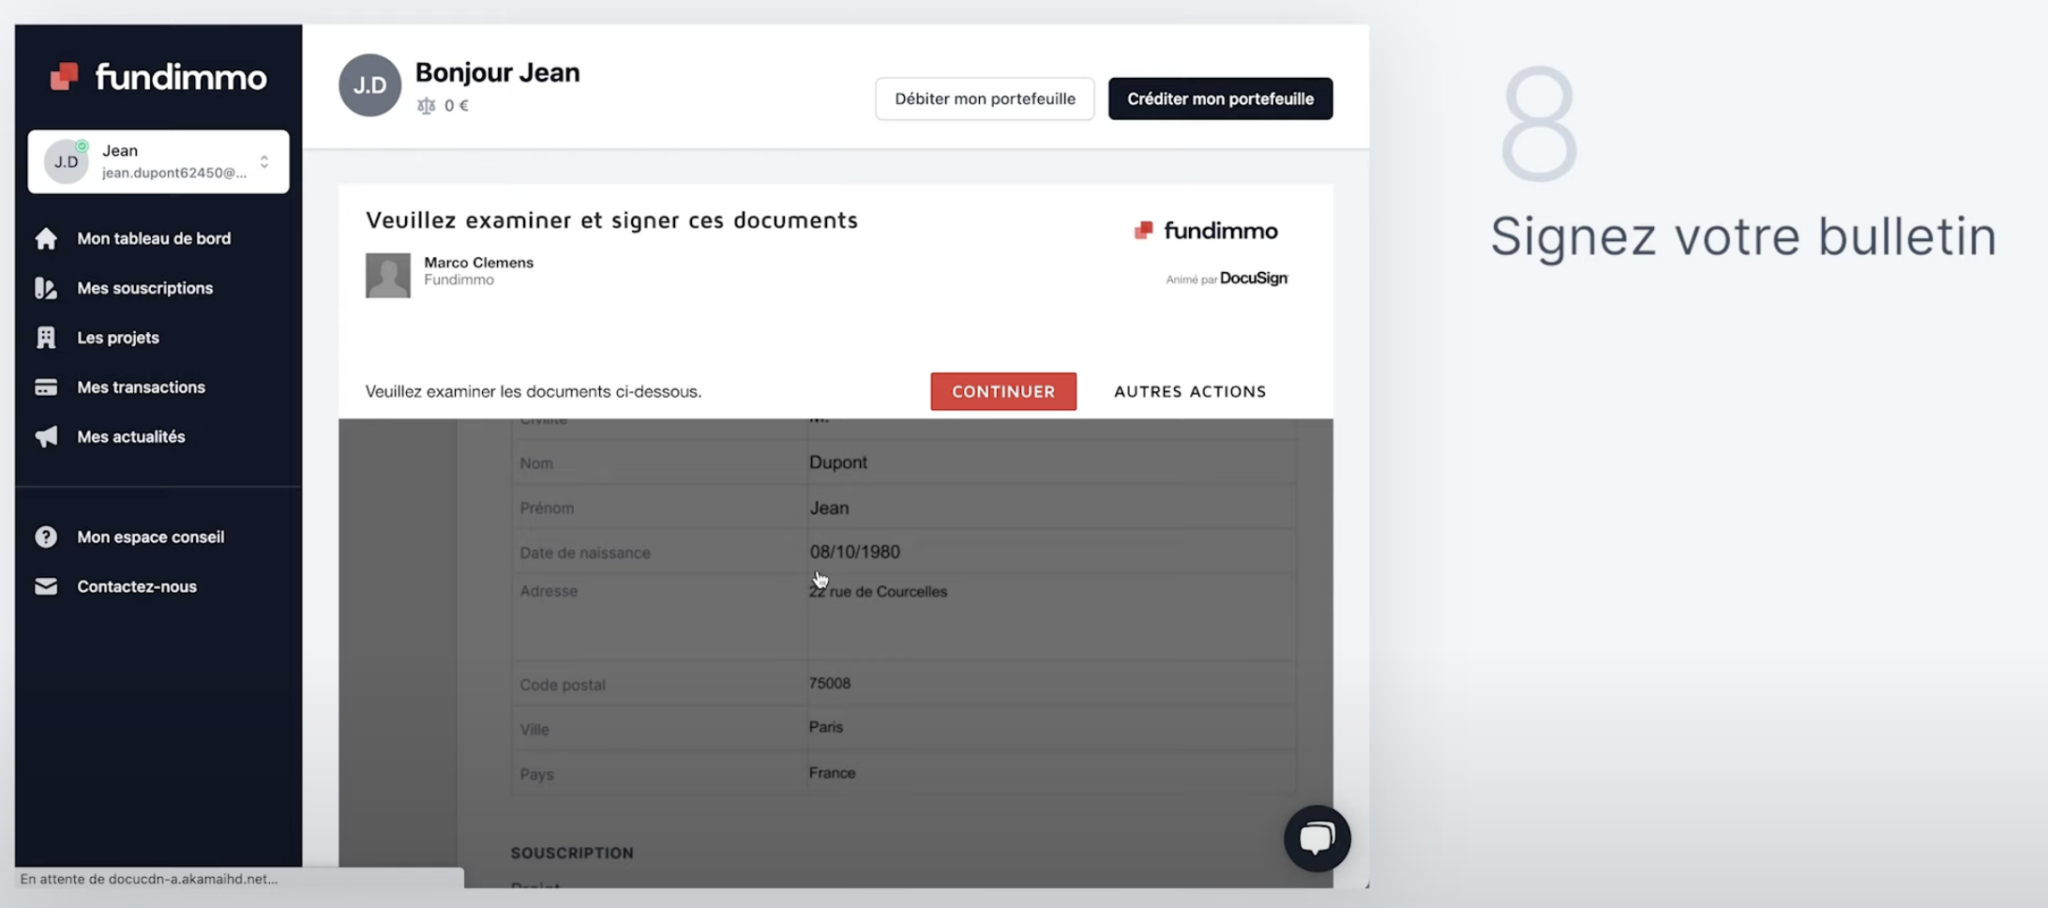Click the question mark icon for Mon espace conseil
Viewport: 2048px width, 908px height.
(x=46, y=537)
